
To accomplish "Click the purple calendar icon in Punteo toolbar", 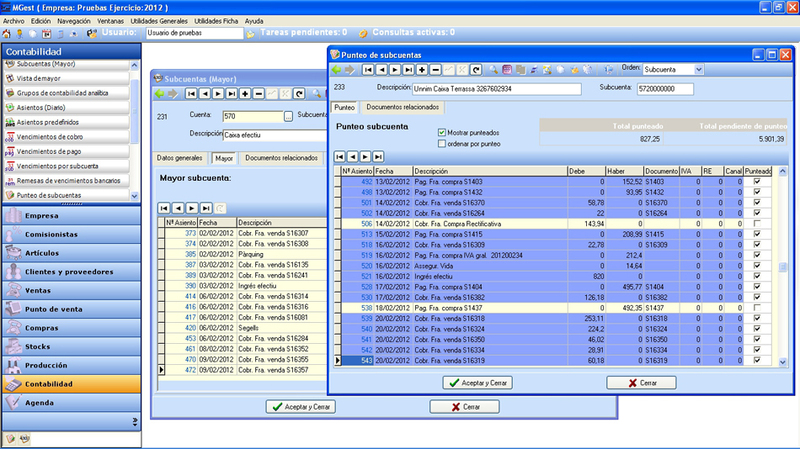I will 507,69.
